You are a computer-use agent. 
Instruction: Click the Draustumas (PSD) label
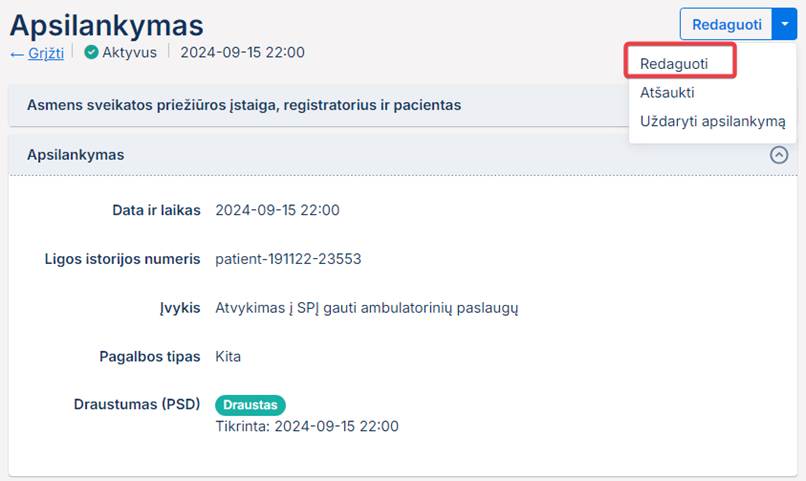(x=137, y=404)
